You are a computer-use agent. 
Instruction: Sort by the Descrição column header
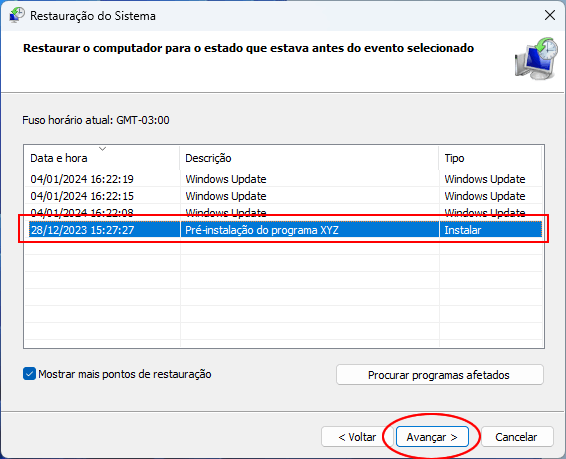click(x=309, y=158)
